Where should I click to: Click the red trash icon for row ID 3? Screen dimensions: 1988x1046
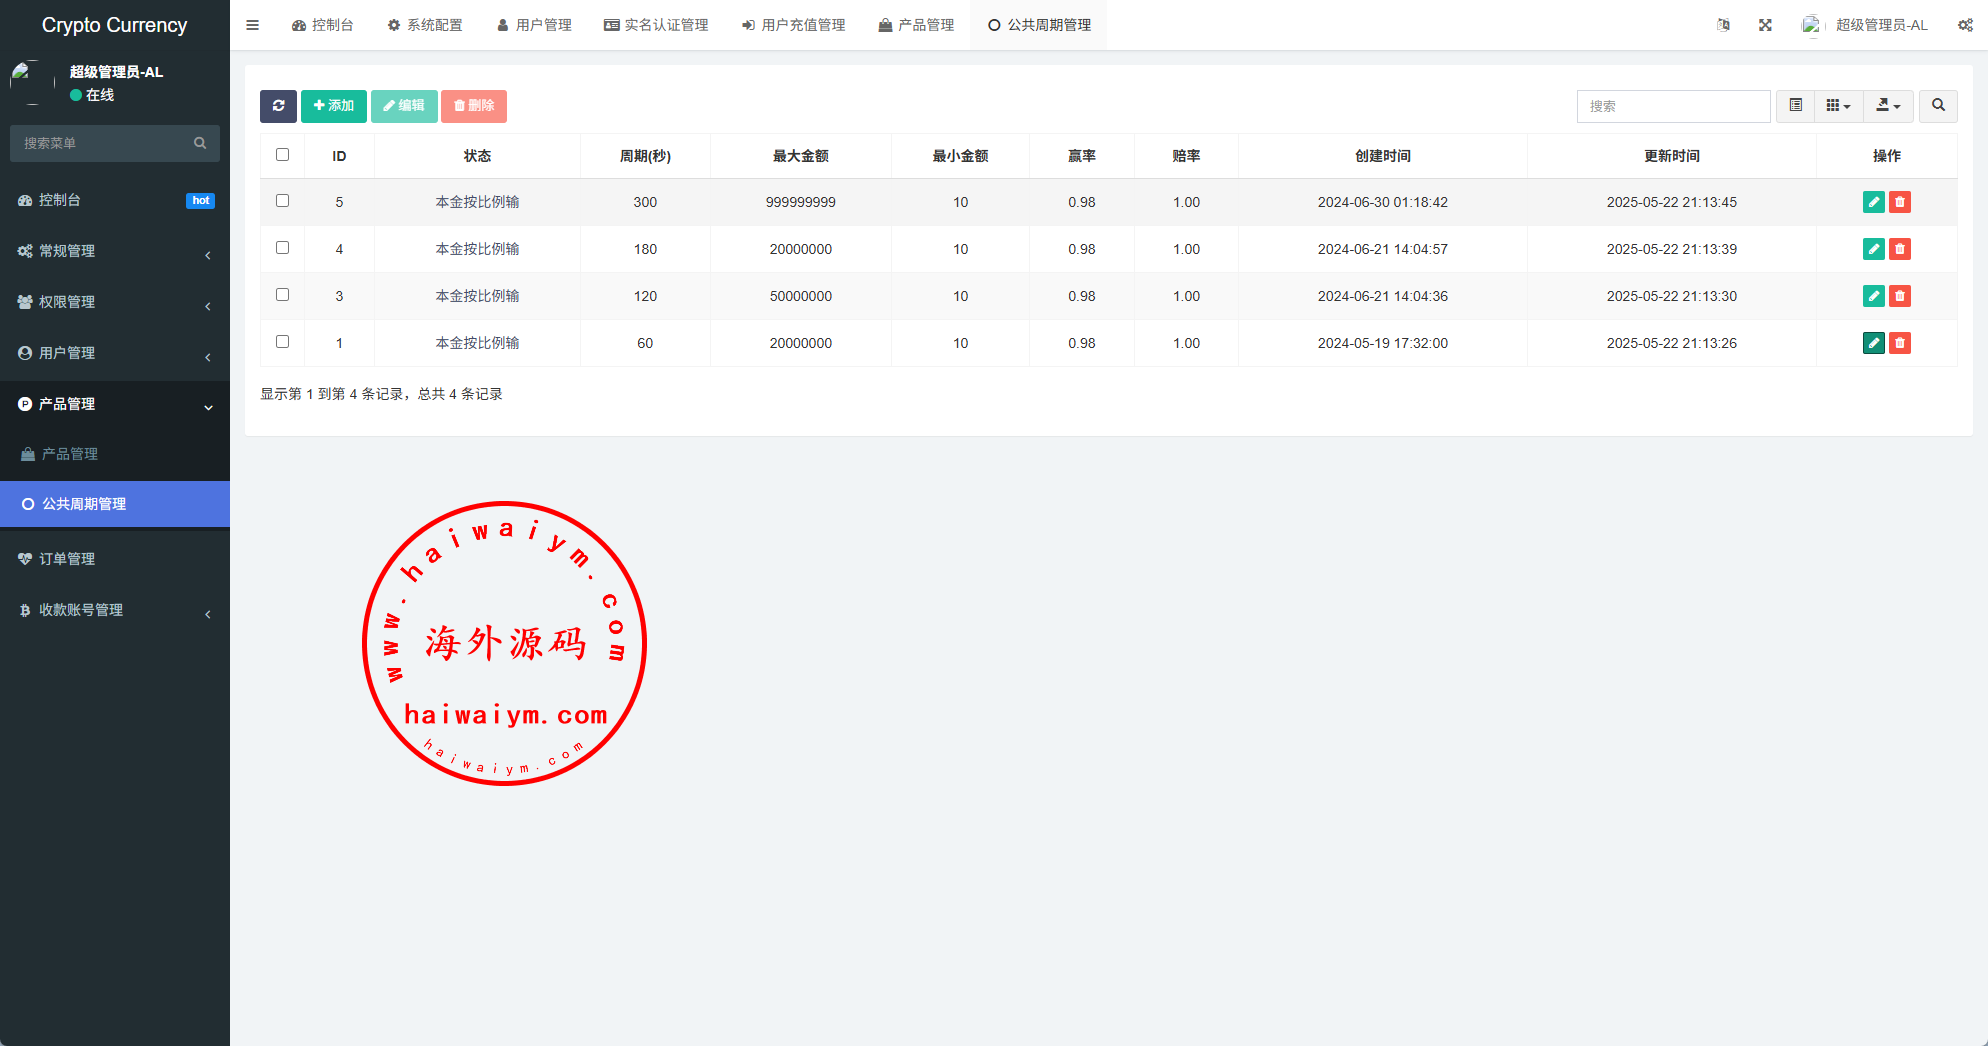click(1900, 296)
